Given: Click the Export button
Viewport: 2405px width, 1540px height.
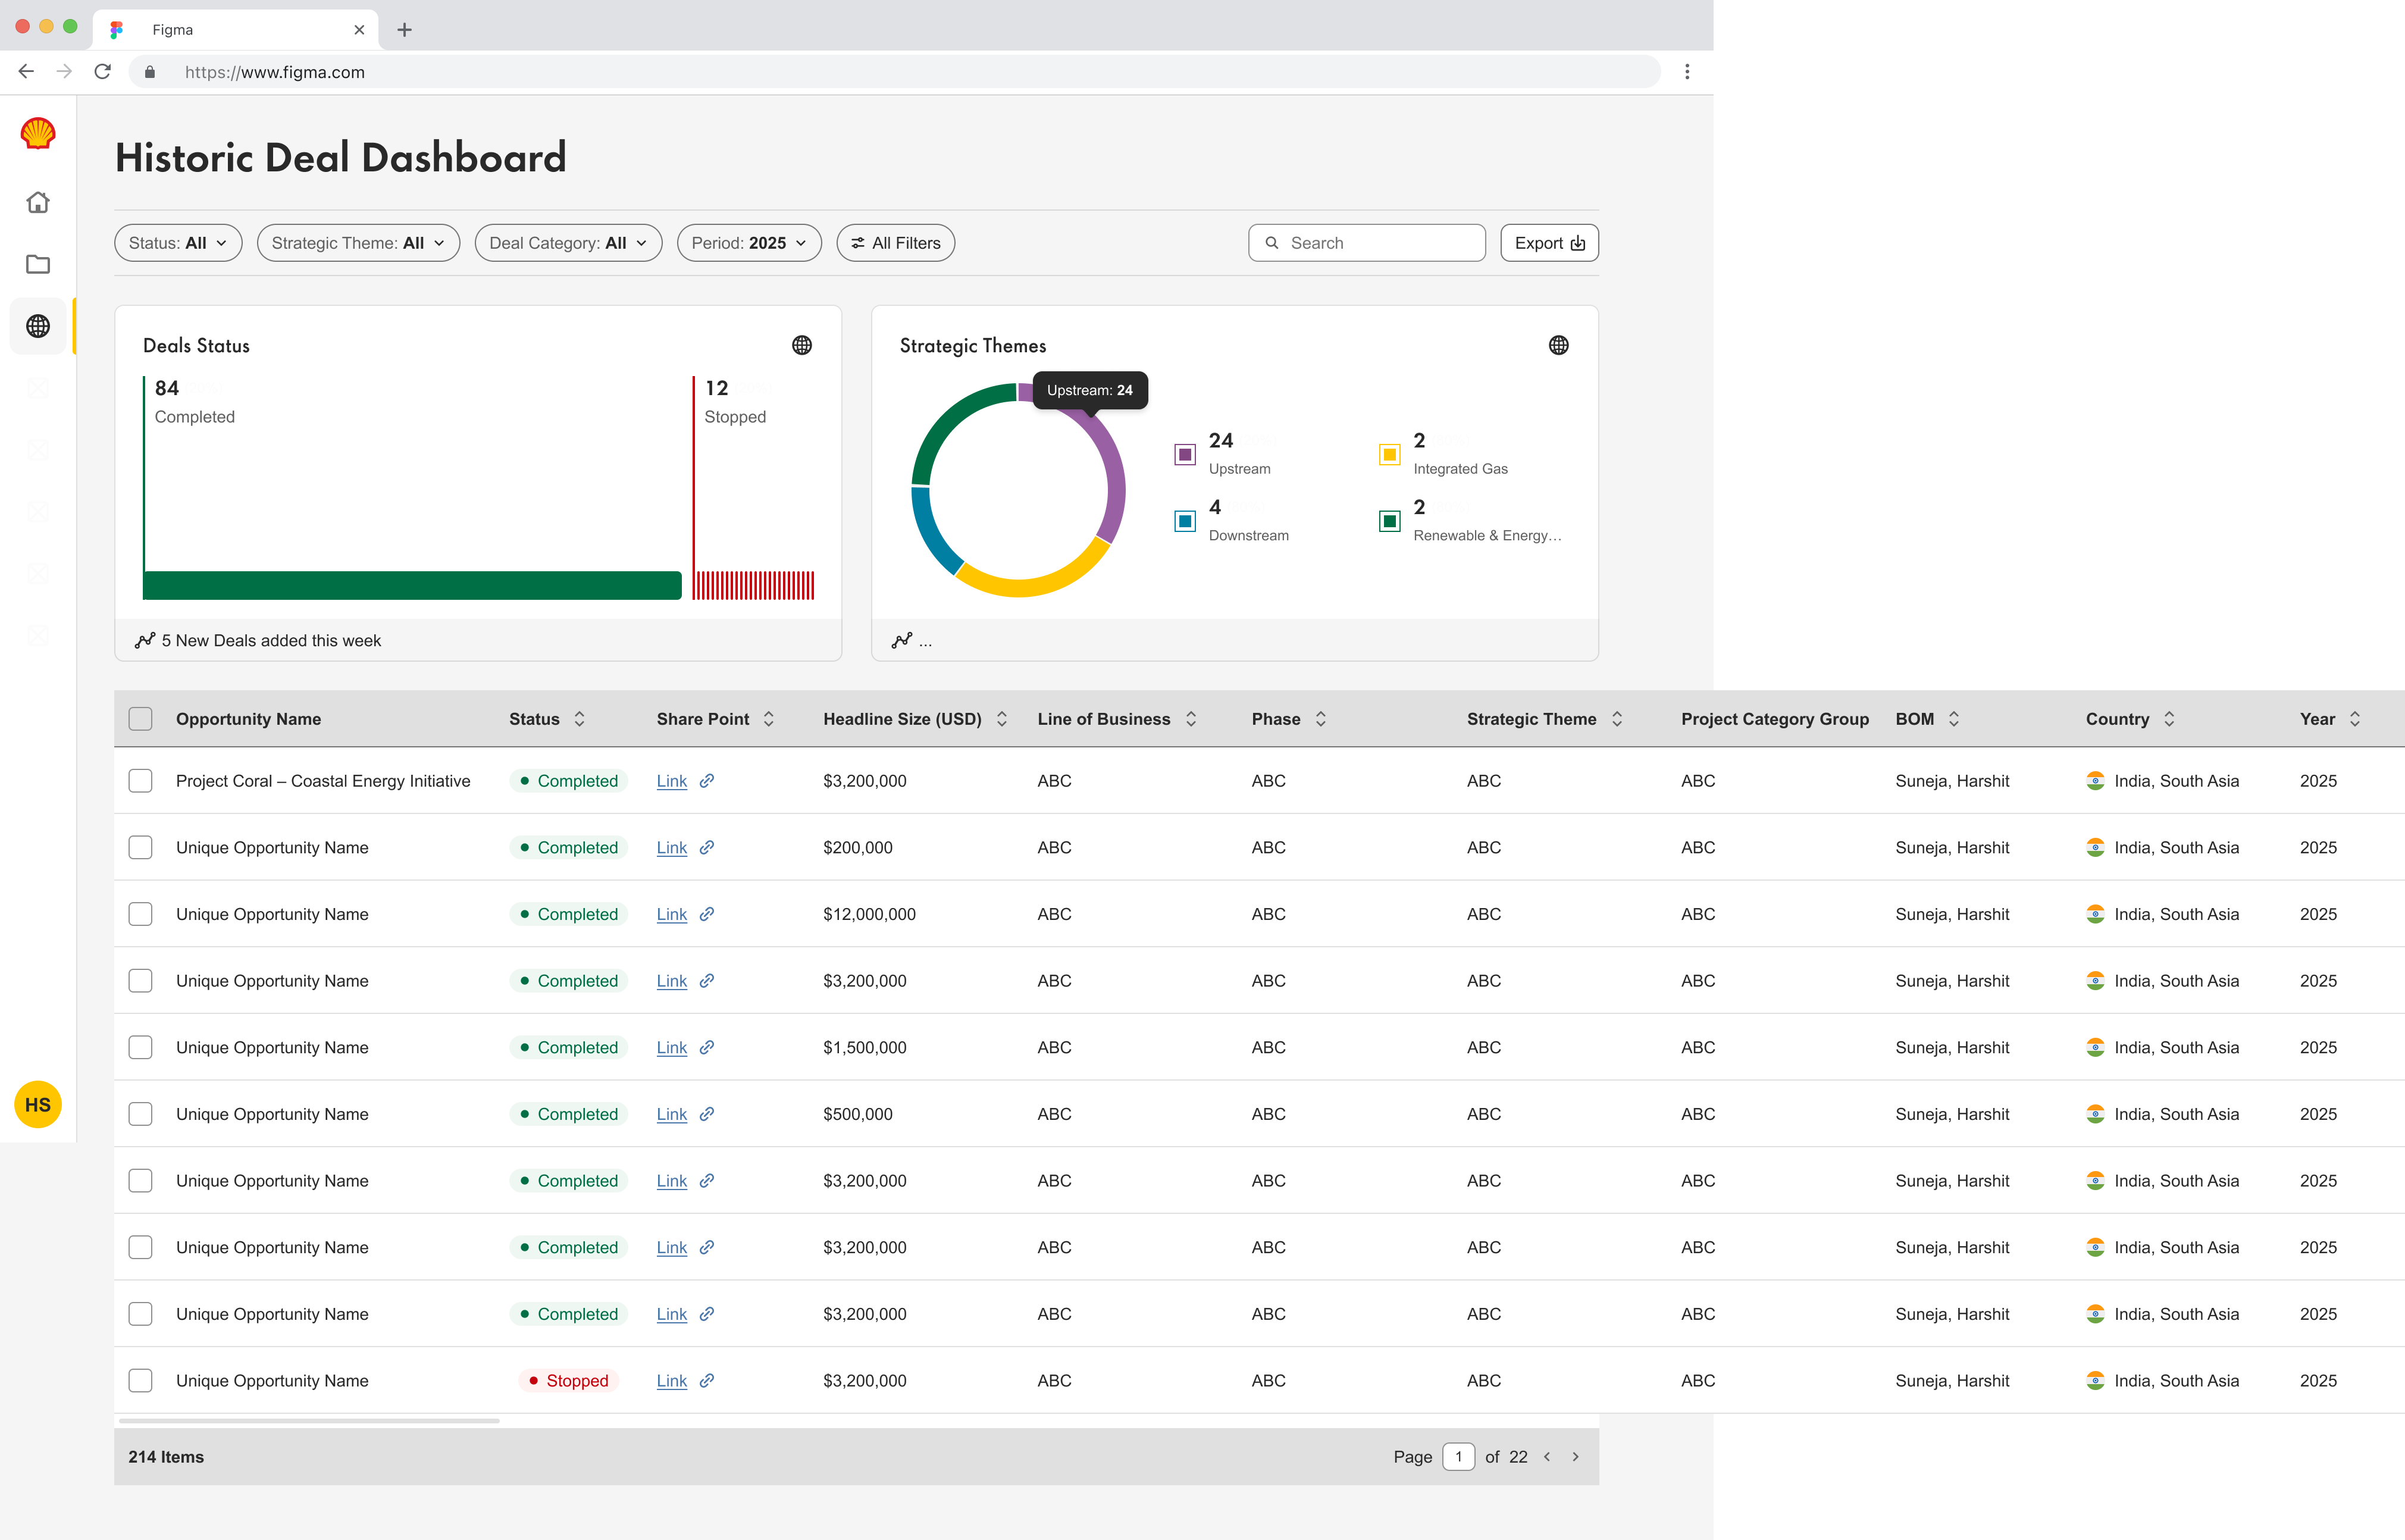Looking at the screenshot, I should pos(1549,243).
